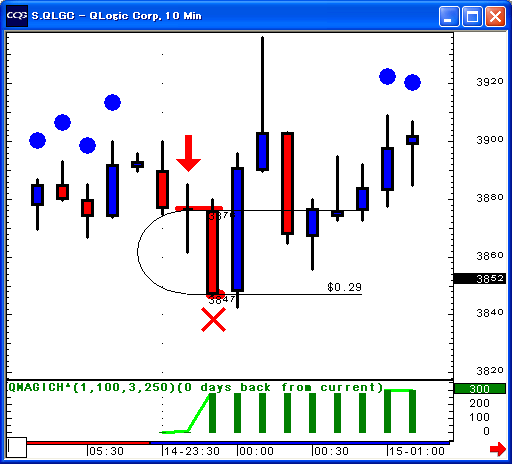The image size is (512, 464).
Task: Maximize the QLogic Corp chart window
Action: click(x=472, y=16)
